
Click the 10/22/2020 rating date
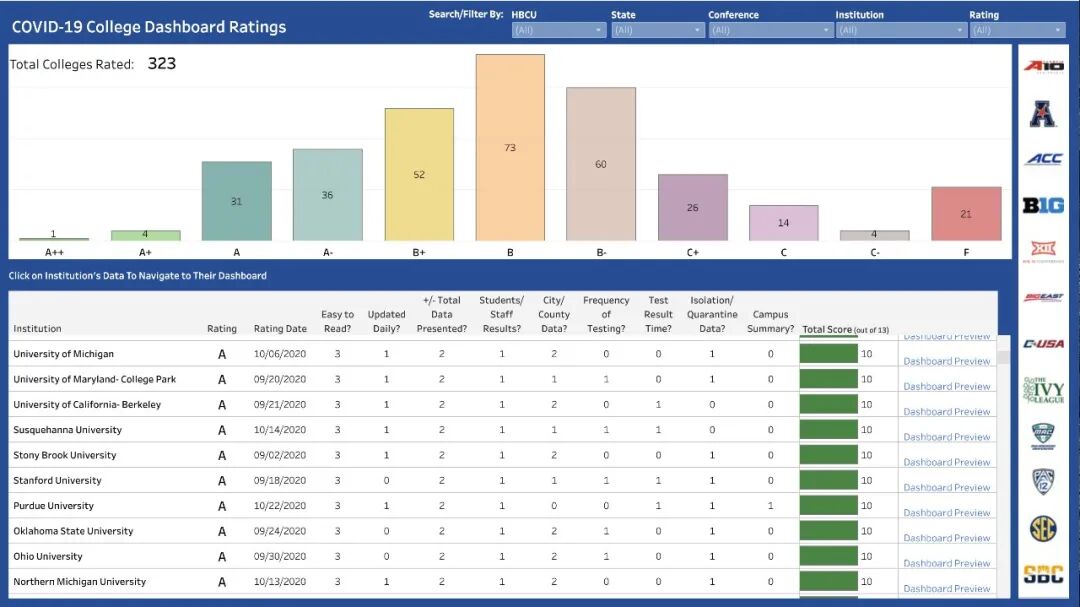pyautogui.click(x=280, y=506)
